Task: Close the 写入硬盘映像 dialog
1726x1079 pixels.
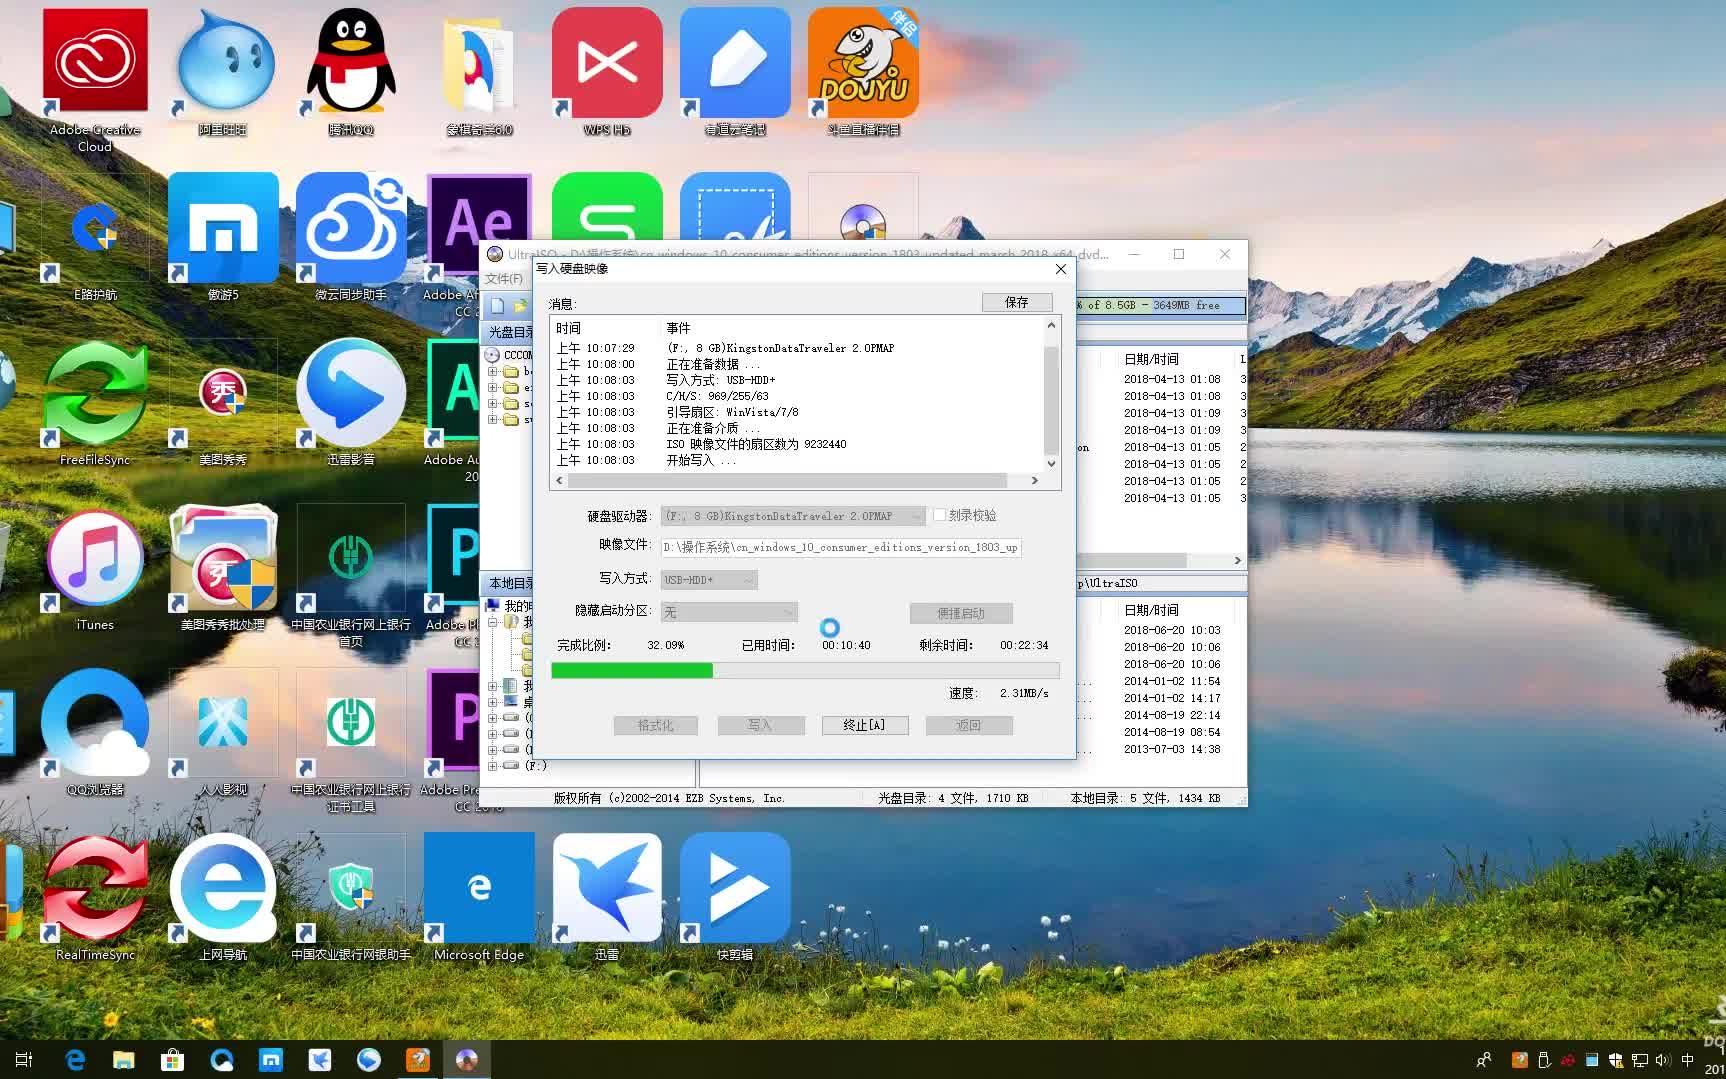Action: coord(1061,269)
